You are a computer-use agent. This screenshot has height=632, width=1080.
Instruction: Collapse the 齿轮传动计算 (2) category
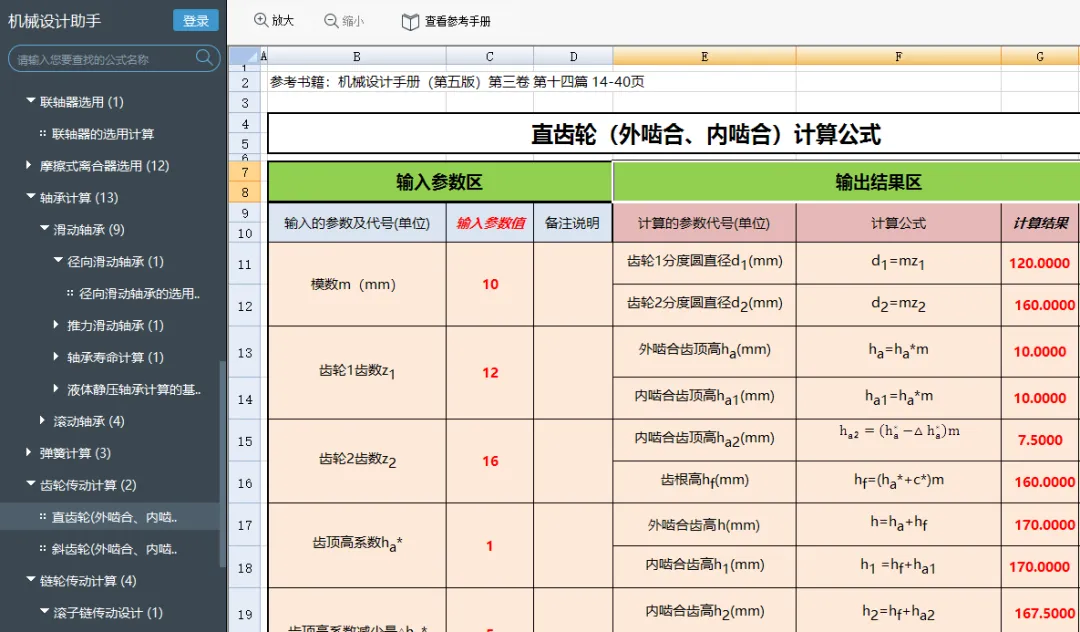click(30, 484)
